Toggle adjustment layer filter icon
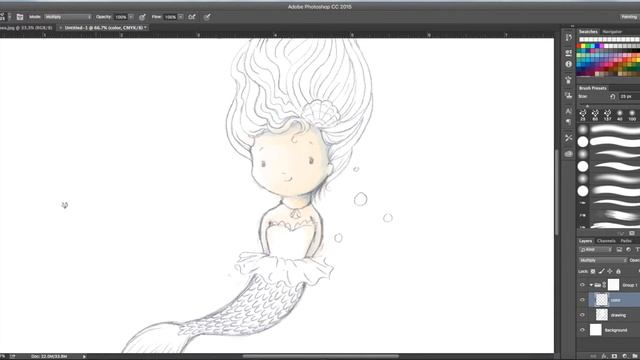This screenshot has height=360, width=640. tap(628, 250)
